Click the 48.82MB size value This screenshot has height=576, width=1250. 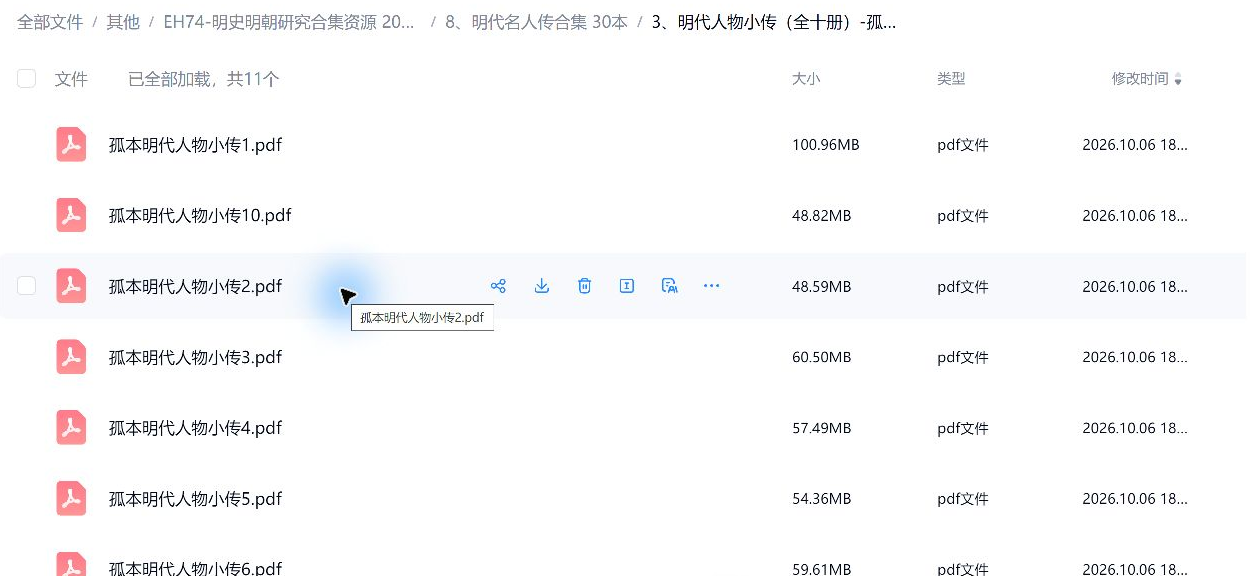click(x=822, y=216)
